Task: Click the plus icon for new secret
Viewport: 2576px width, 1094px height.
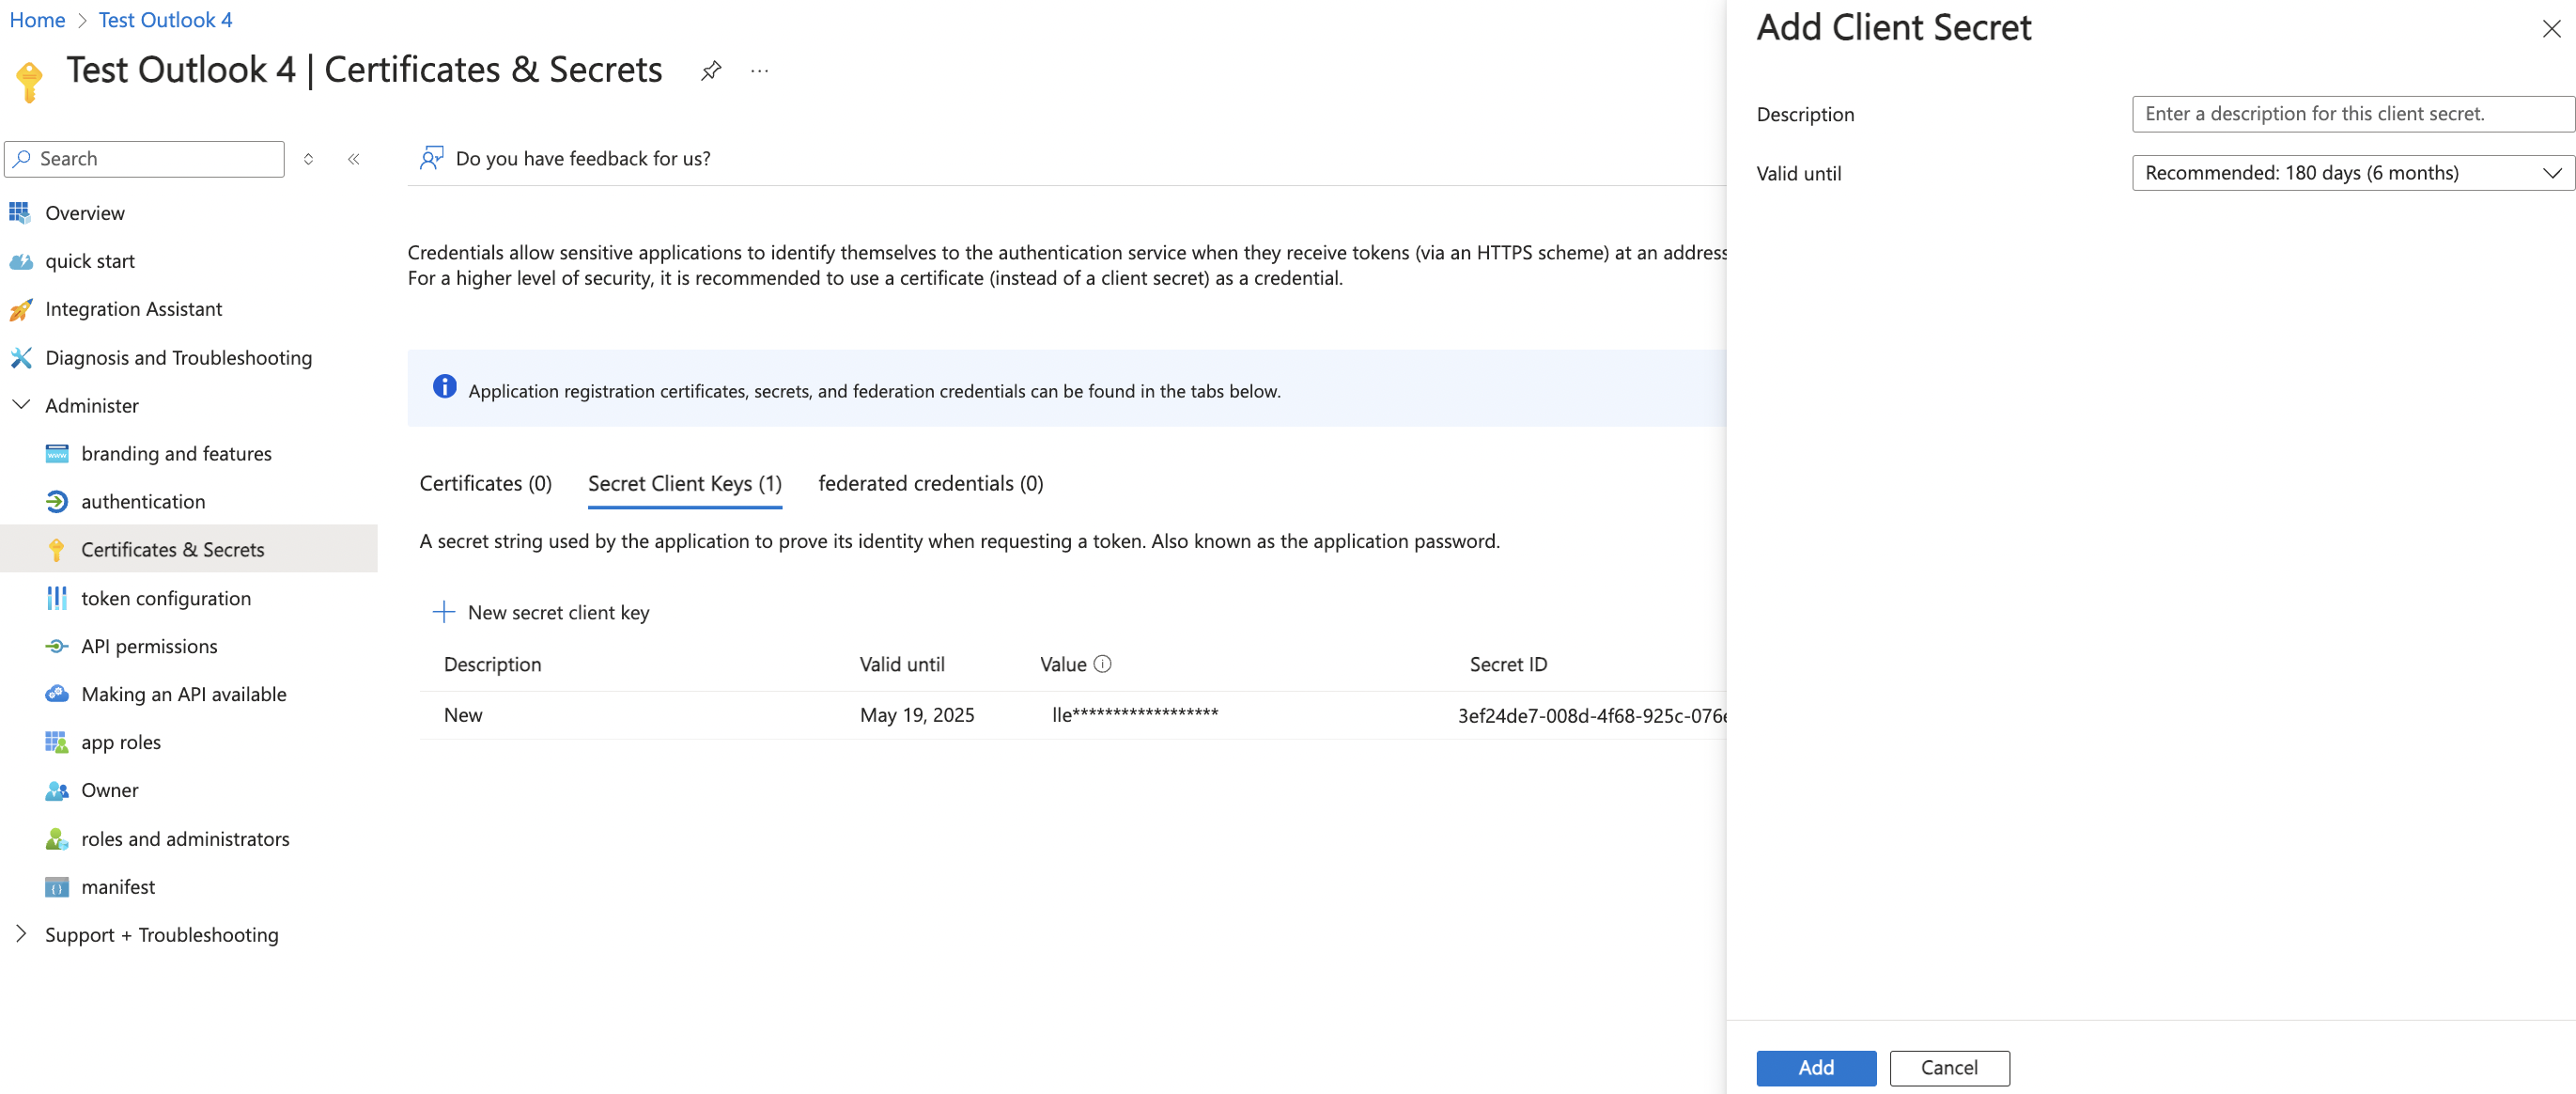Action: [x=443, y=612]
